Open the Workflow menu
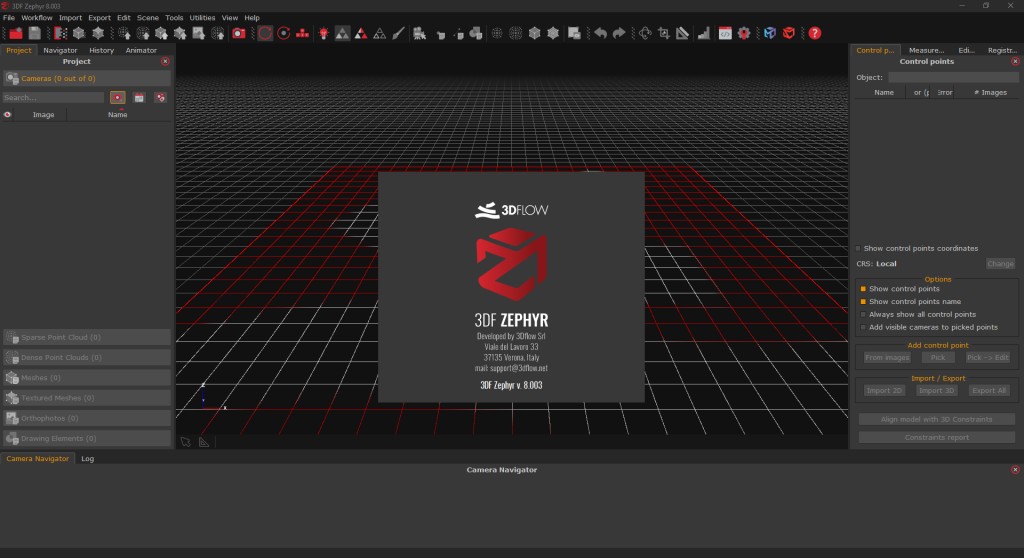The image size is (1024, 558). (x=37, y=18)
